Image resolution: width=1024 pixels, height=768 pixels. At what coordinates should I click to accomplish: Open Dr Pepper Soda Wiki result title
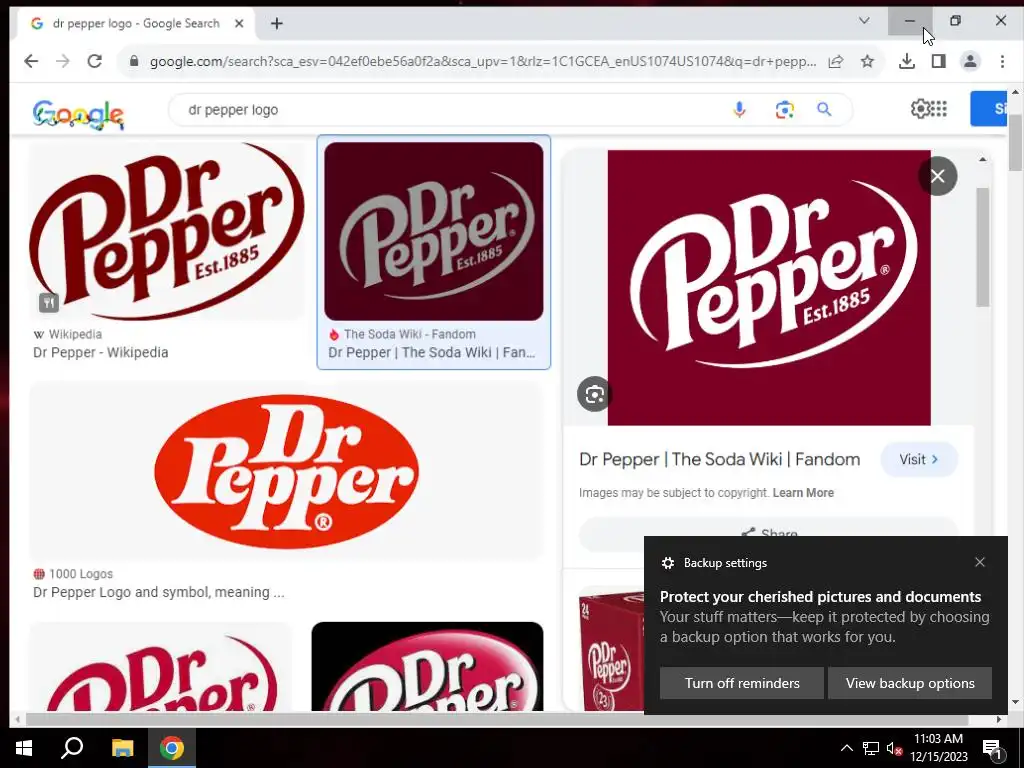[432, 353]
